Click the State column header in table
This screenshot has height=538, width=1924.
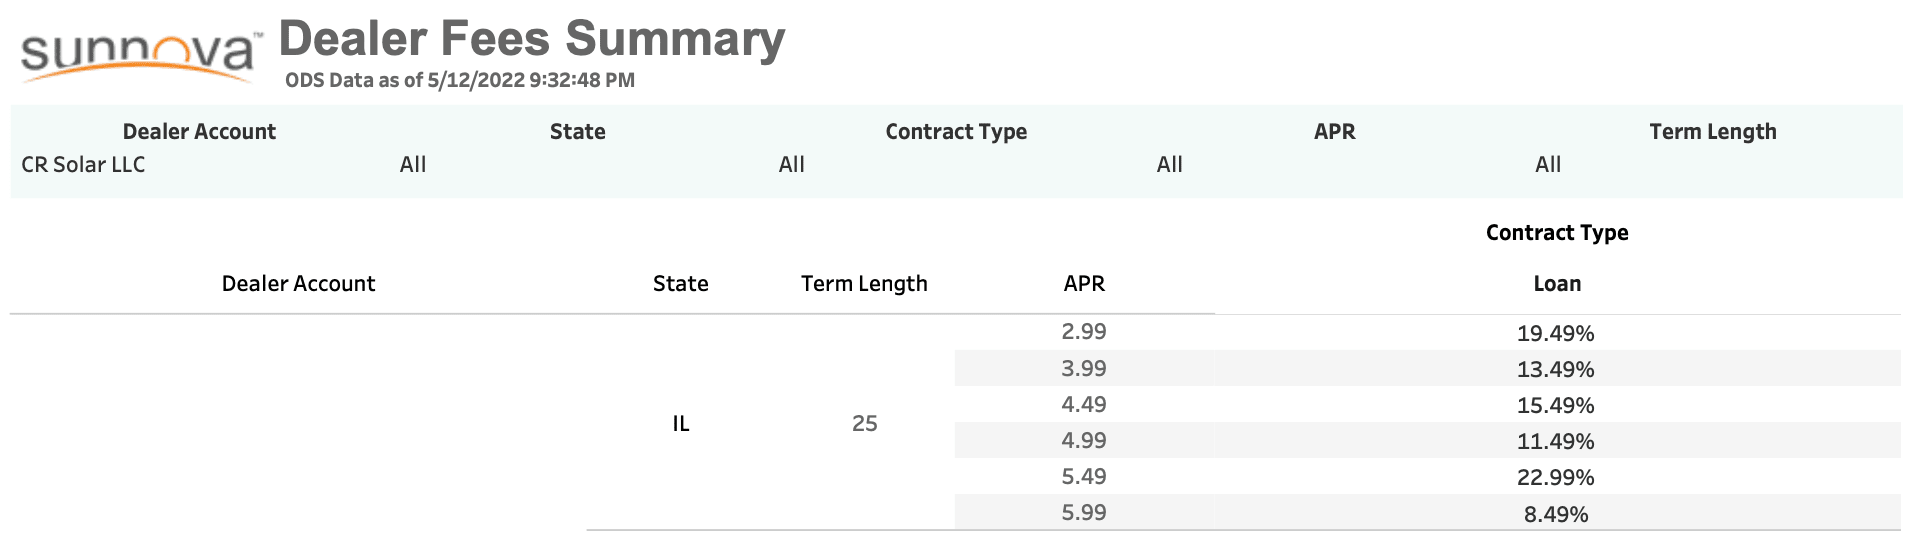(x=680, y=284)
